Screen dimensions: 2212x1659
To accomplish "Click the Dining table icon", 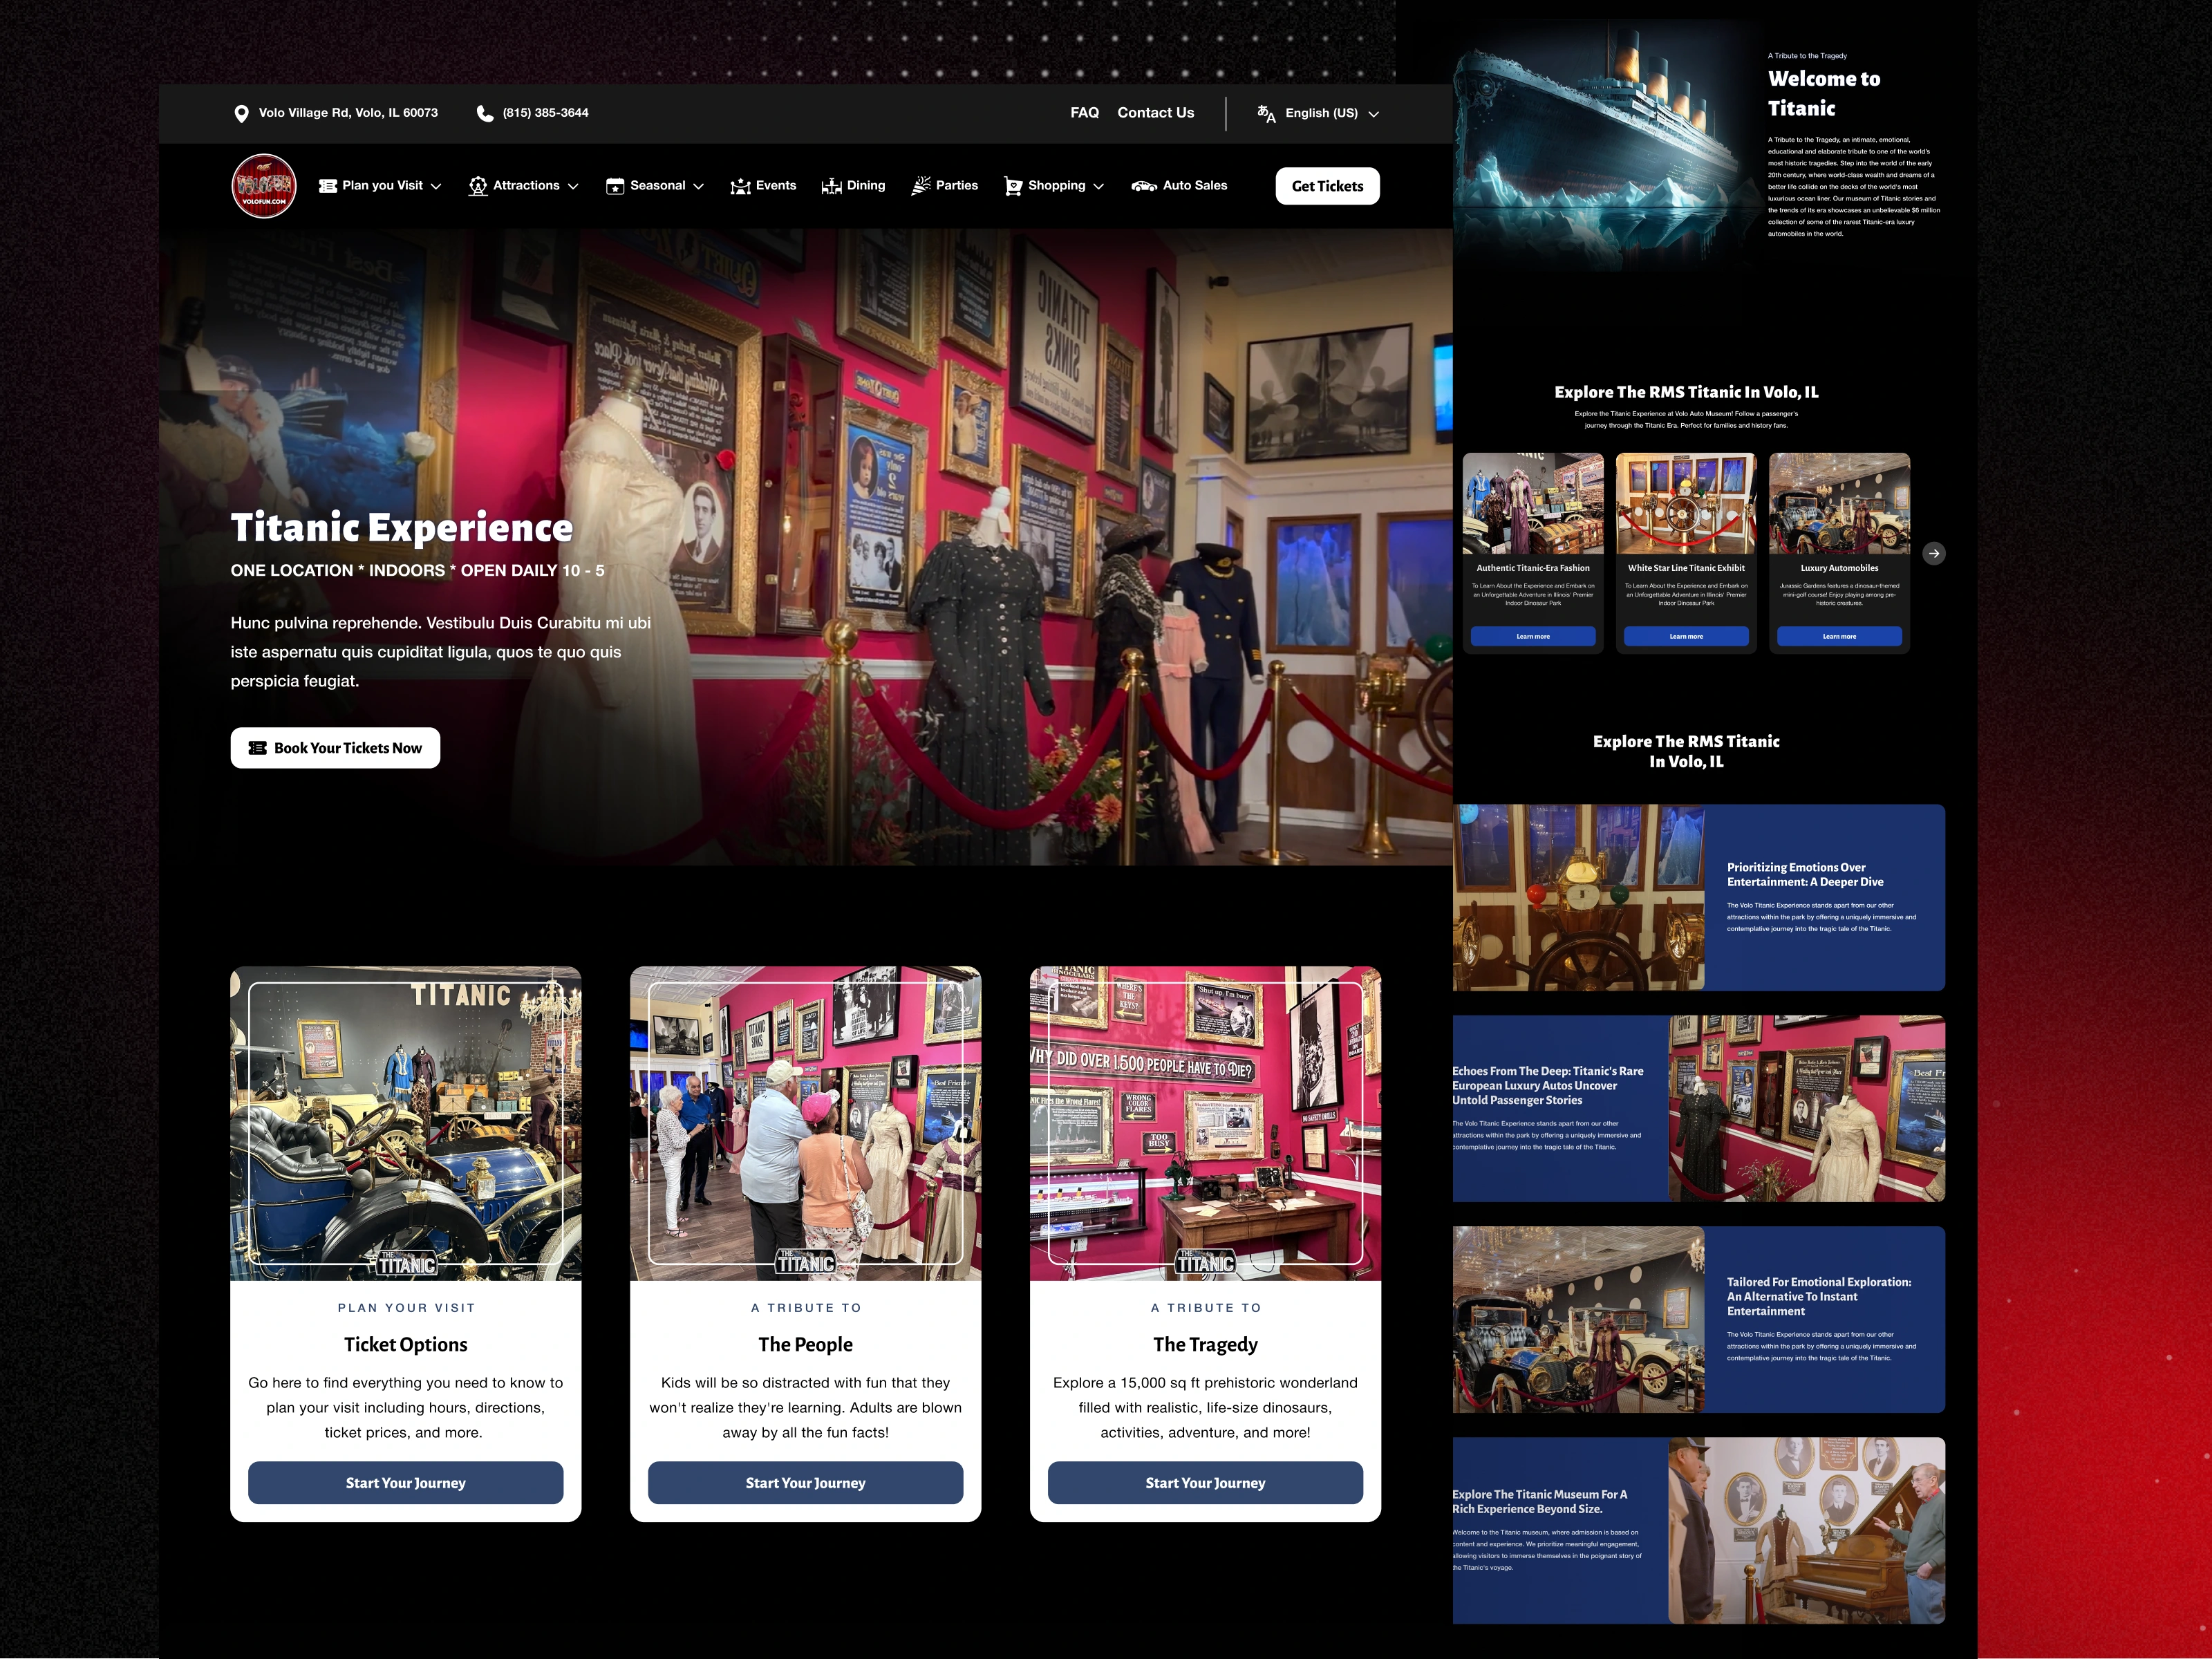I will point(831,186).
